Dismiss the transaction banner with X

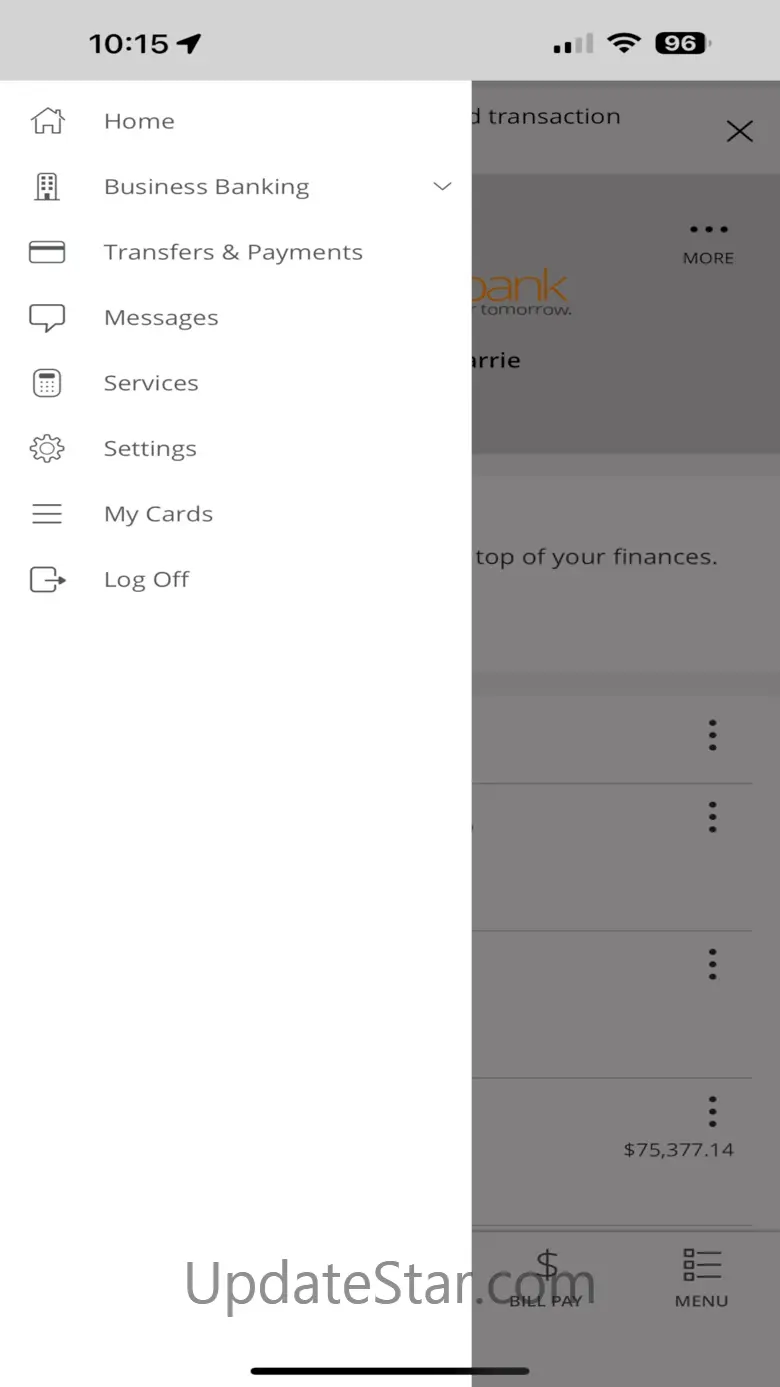739,131
